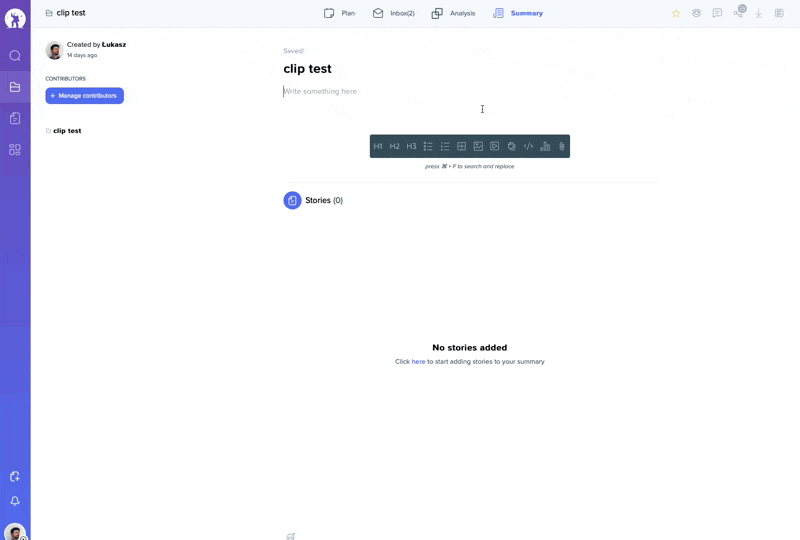
Task: Open the share icon in header
Action: tap(738, 13)
